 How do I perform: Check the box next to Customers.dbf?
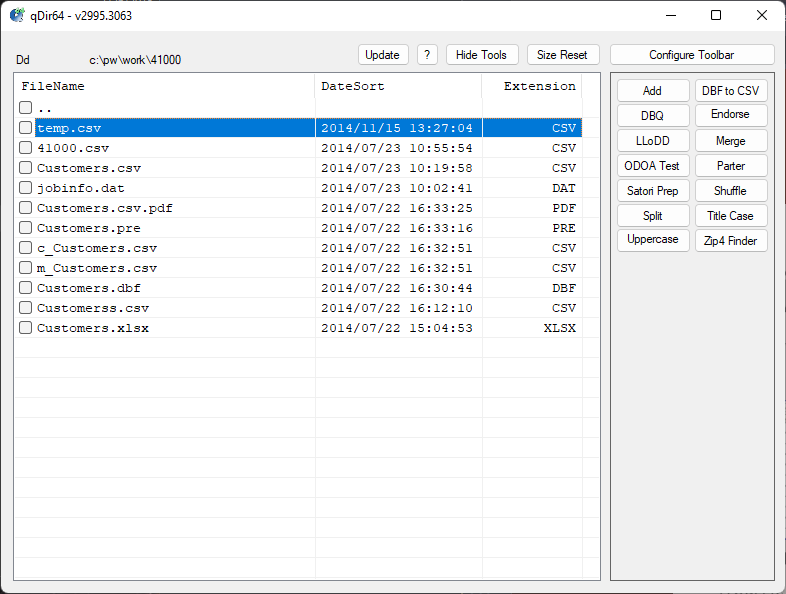point(25,288)
